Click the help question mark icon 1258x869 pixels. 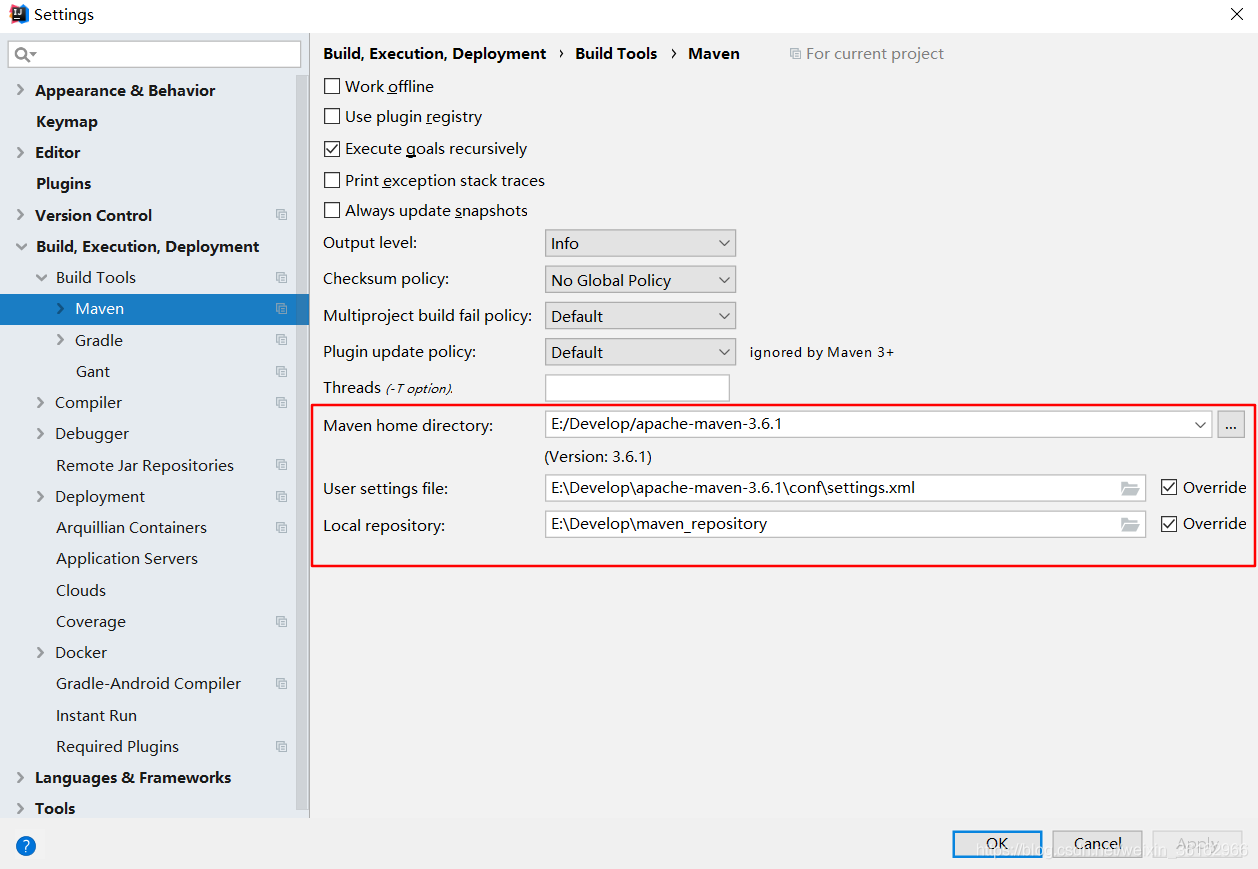[x=26, y=845]
